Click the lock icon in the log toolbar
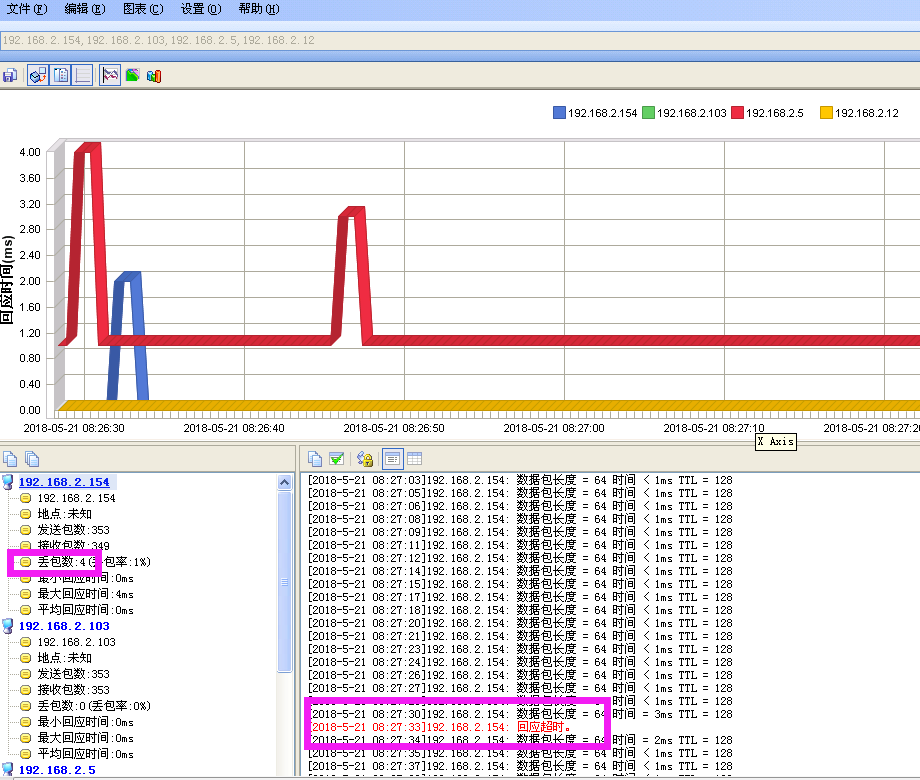The height and width of the screenshot is (780, 920). click(365, 459)
